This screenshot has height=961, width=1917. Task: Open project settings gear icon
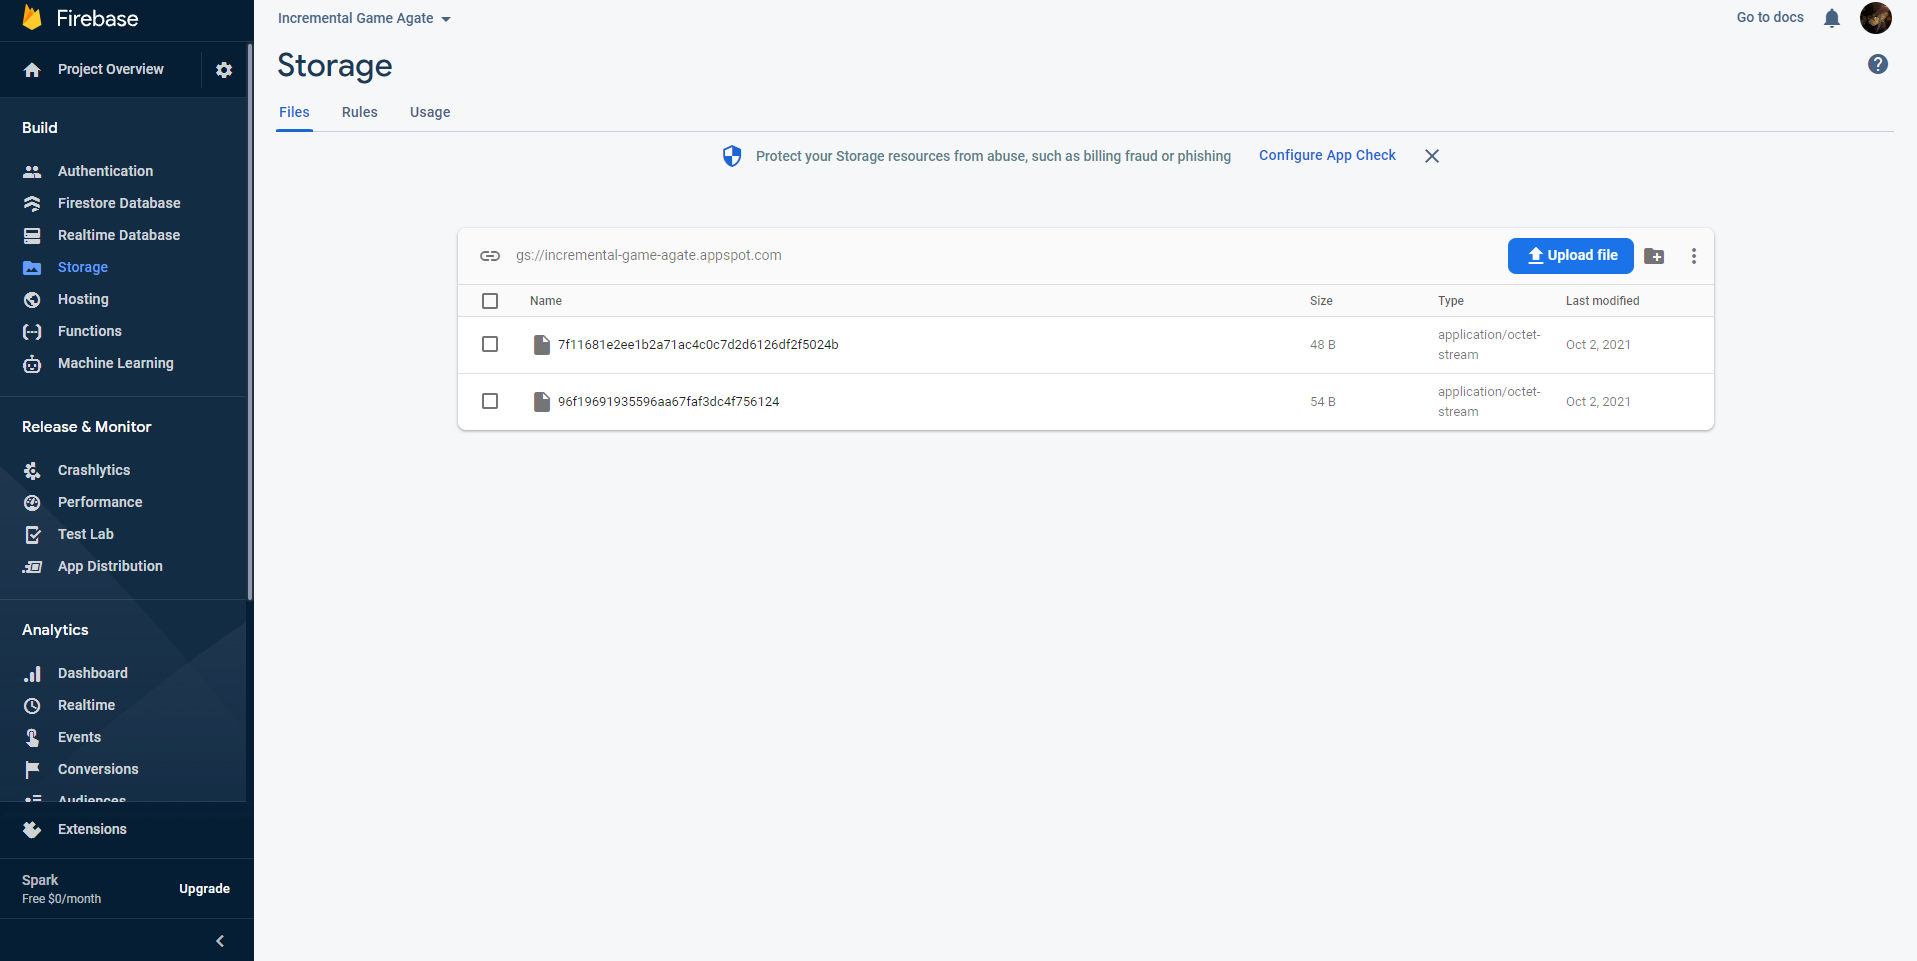224,69
